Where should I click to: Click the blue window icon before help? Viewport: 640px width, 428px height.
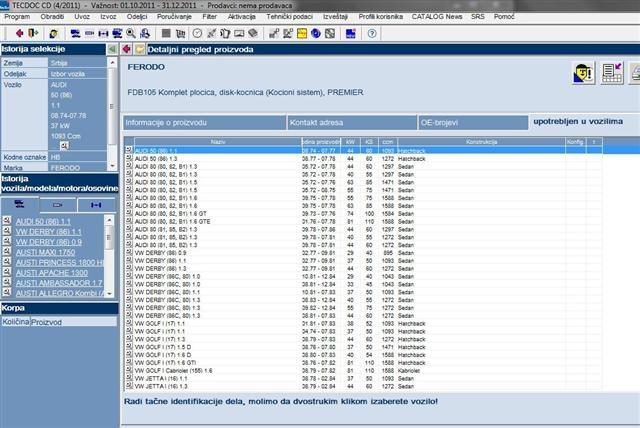351,33
